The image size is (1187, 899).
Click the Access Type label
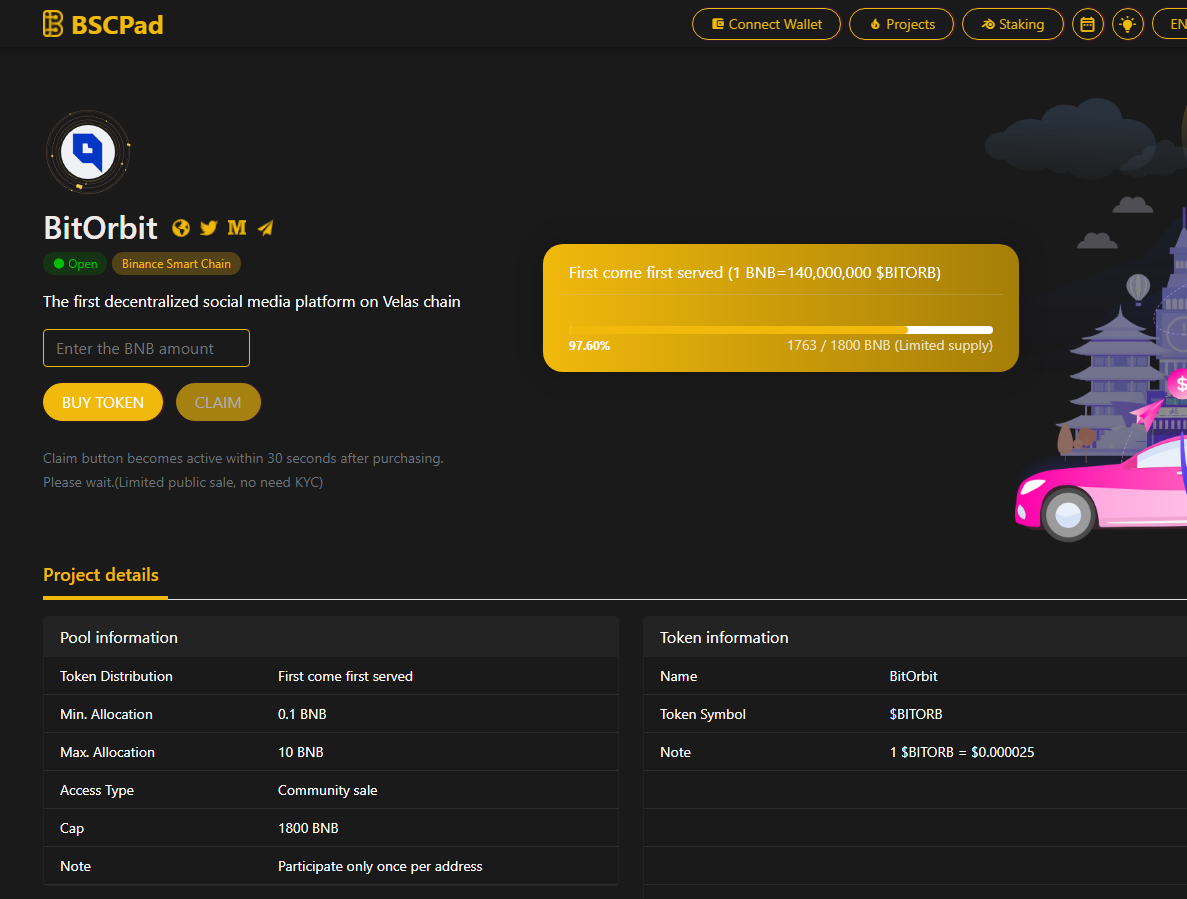tap(97, 790)
